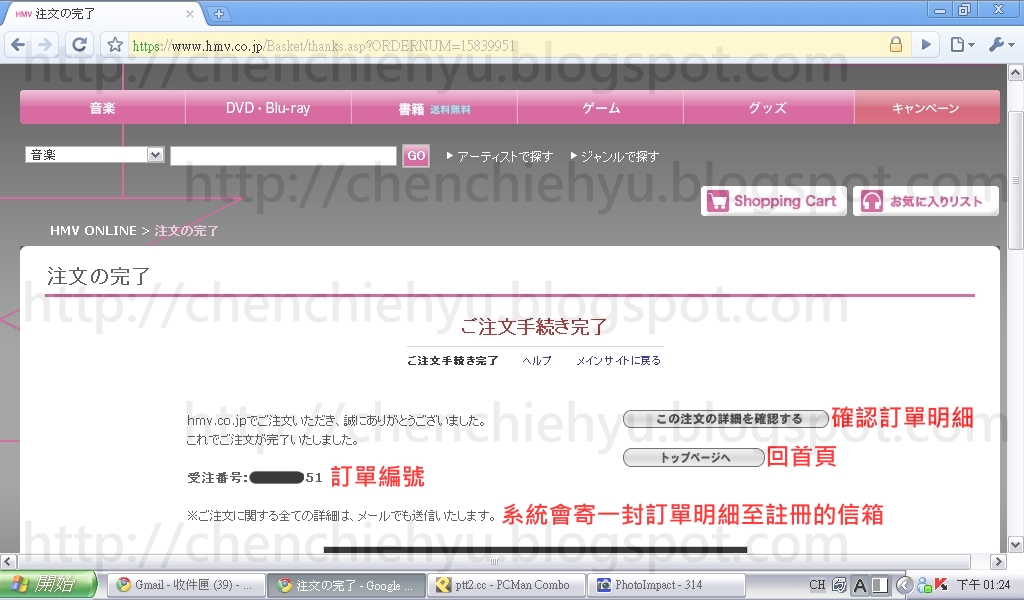Image resolution: width=1024 pixels, height=600 pixels.
Task: Open the 書籍 navigation tab
Action: pyautogui.click(x=434, y=108)
